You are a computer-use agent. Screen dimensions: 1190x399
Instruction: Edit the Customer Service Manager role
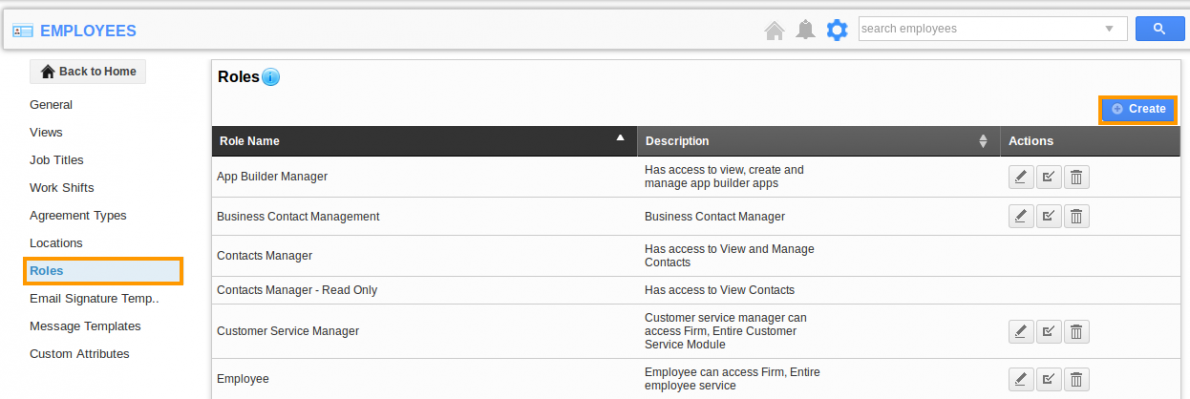click(1021, 331)
